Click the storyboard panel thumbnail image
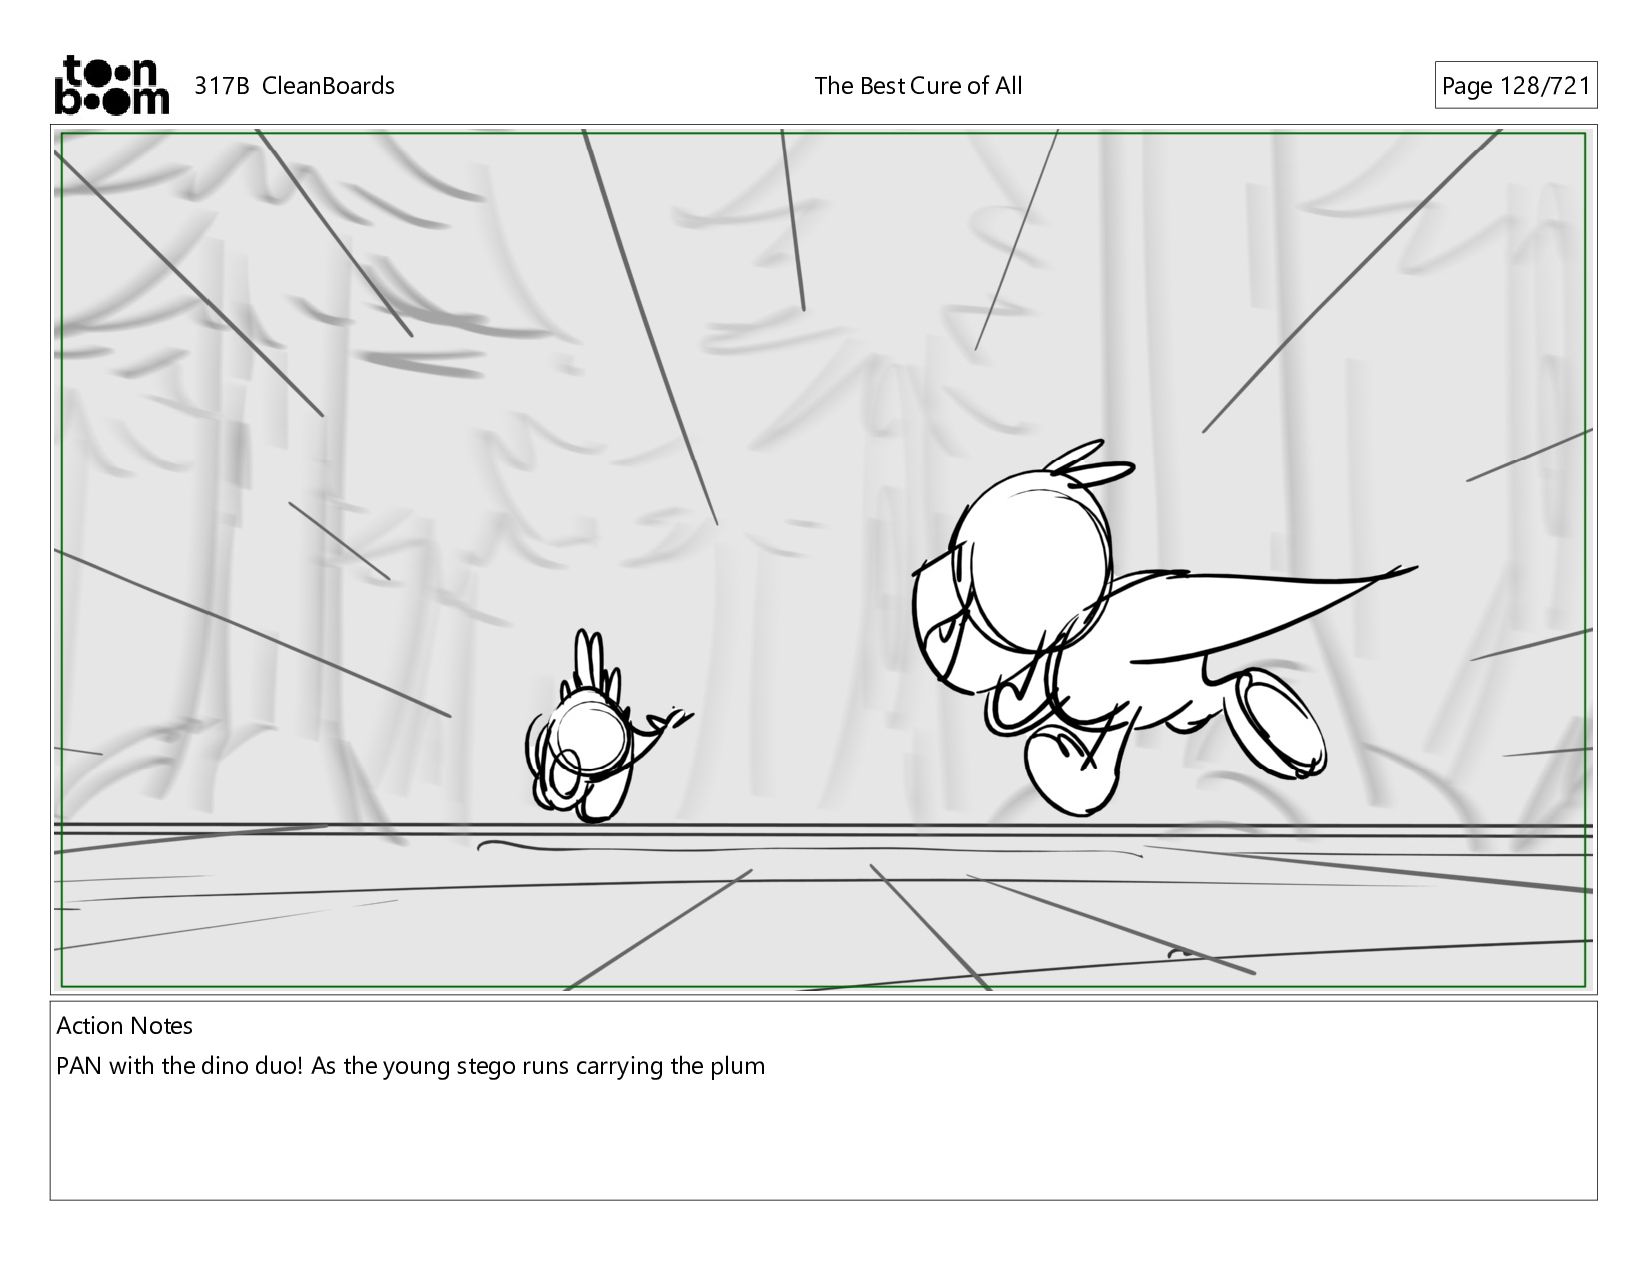Viewport: 1650px width, 1275px height. tap(824, 560)
